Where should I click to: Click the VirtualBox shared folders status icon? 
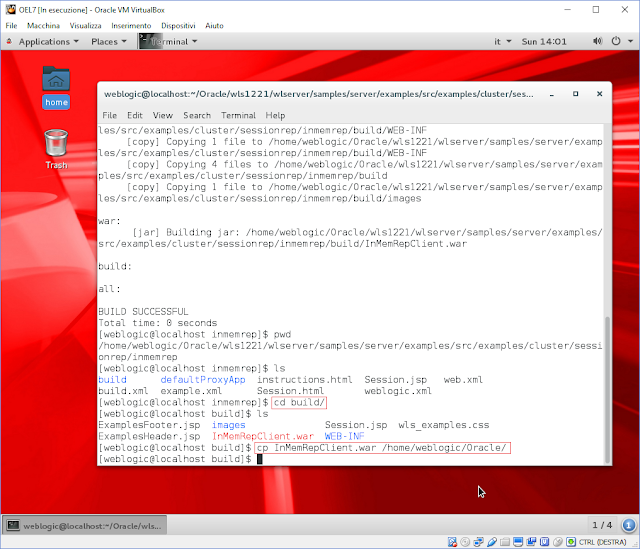(505, 542)
